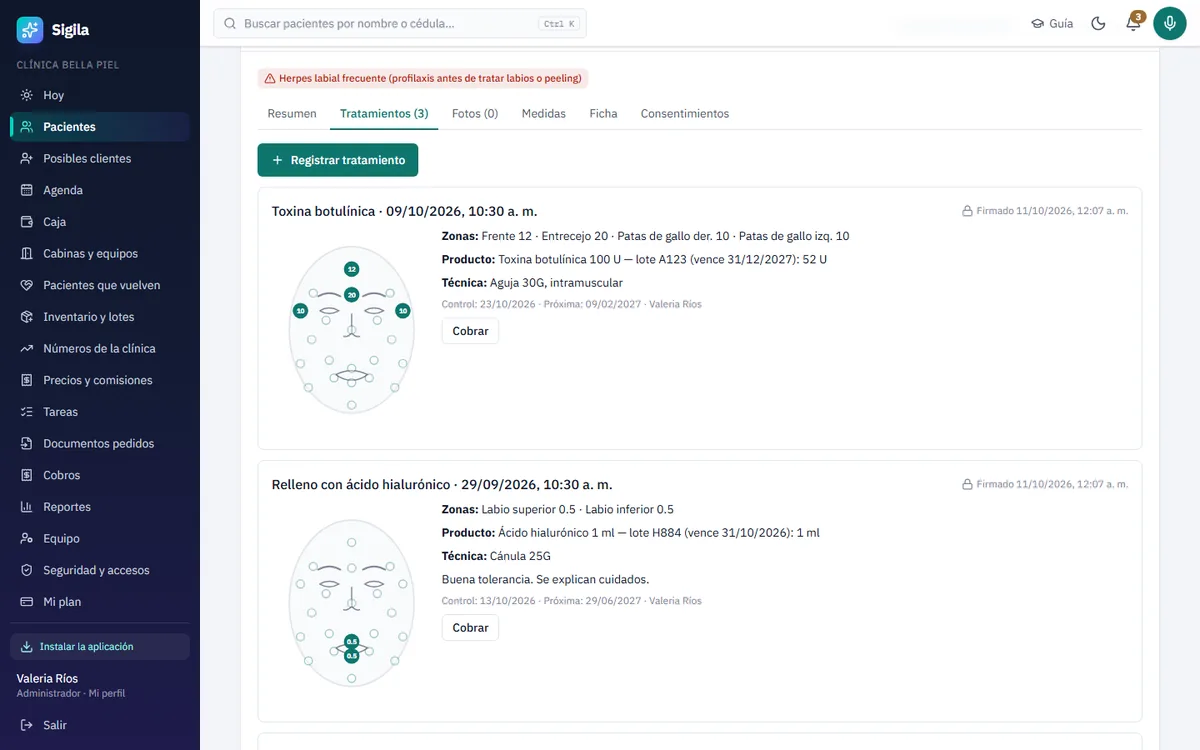Open Documentos pedidos
Image resolution: width=1200 pixels, height=750 pixels.
[100, 443]
